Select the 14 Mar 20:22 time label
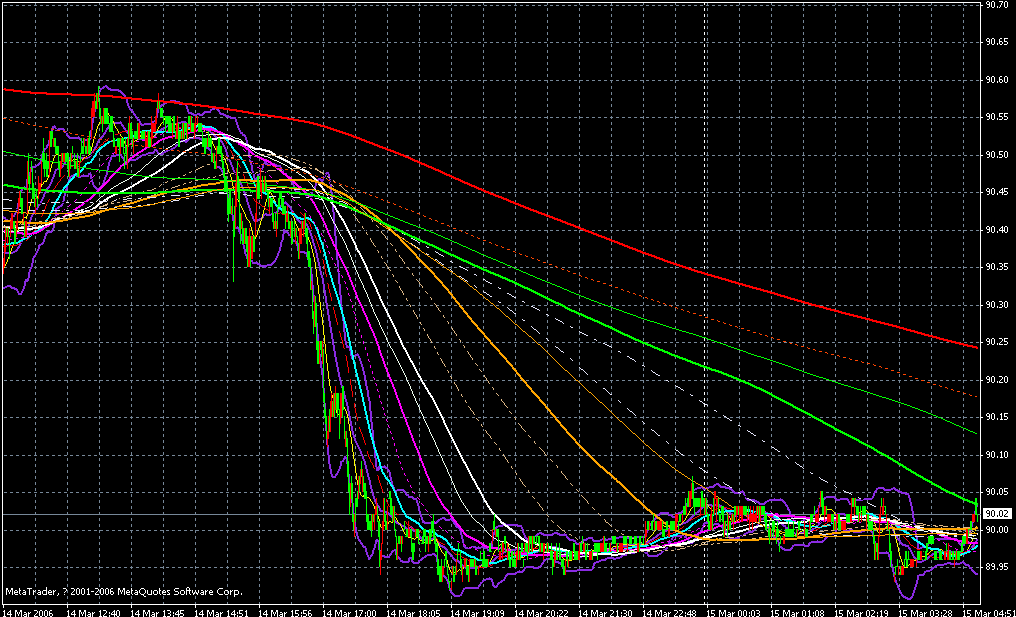 (545, 610)
